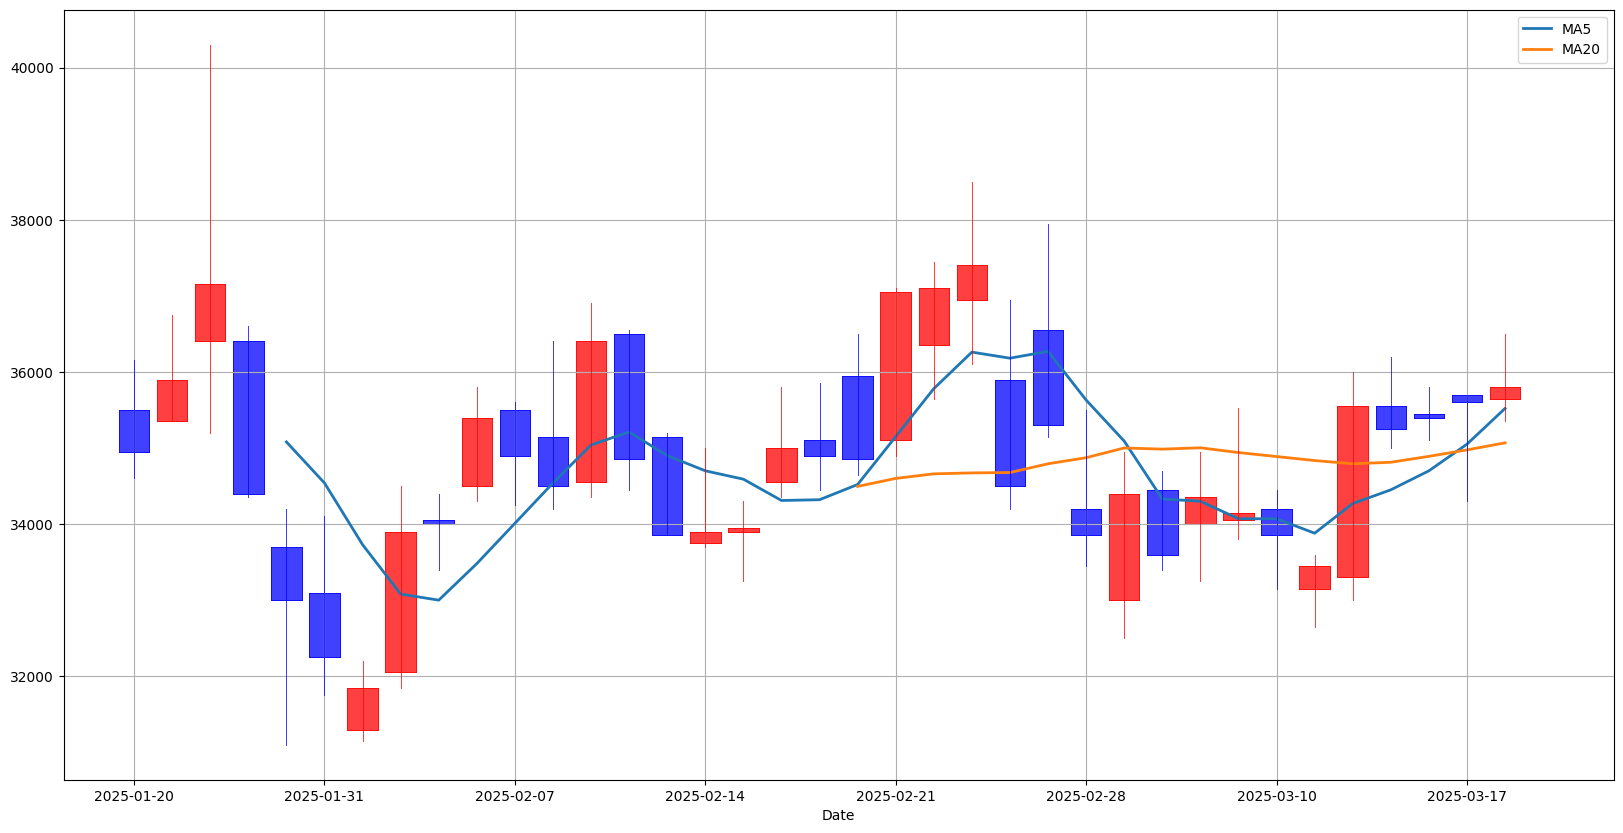Click the MA5 legend entry
This screenshot has height=833, width=1623.
click(x=1563, y=30)
